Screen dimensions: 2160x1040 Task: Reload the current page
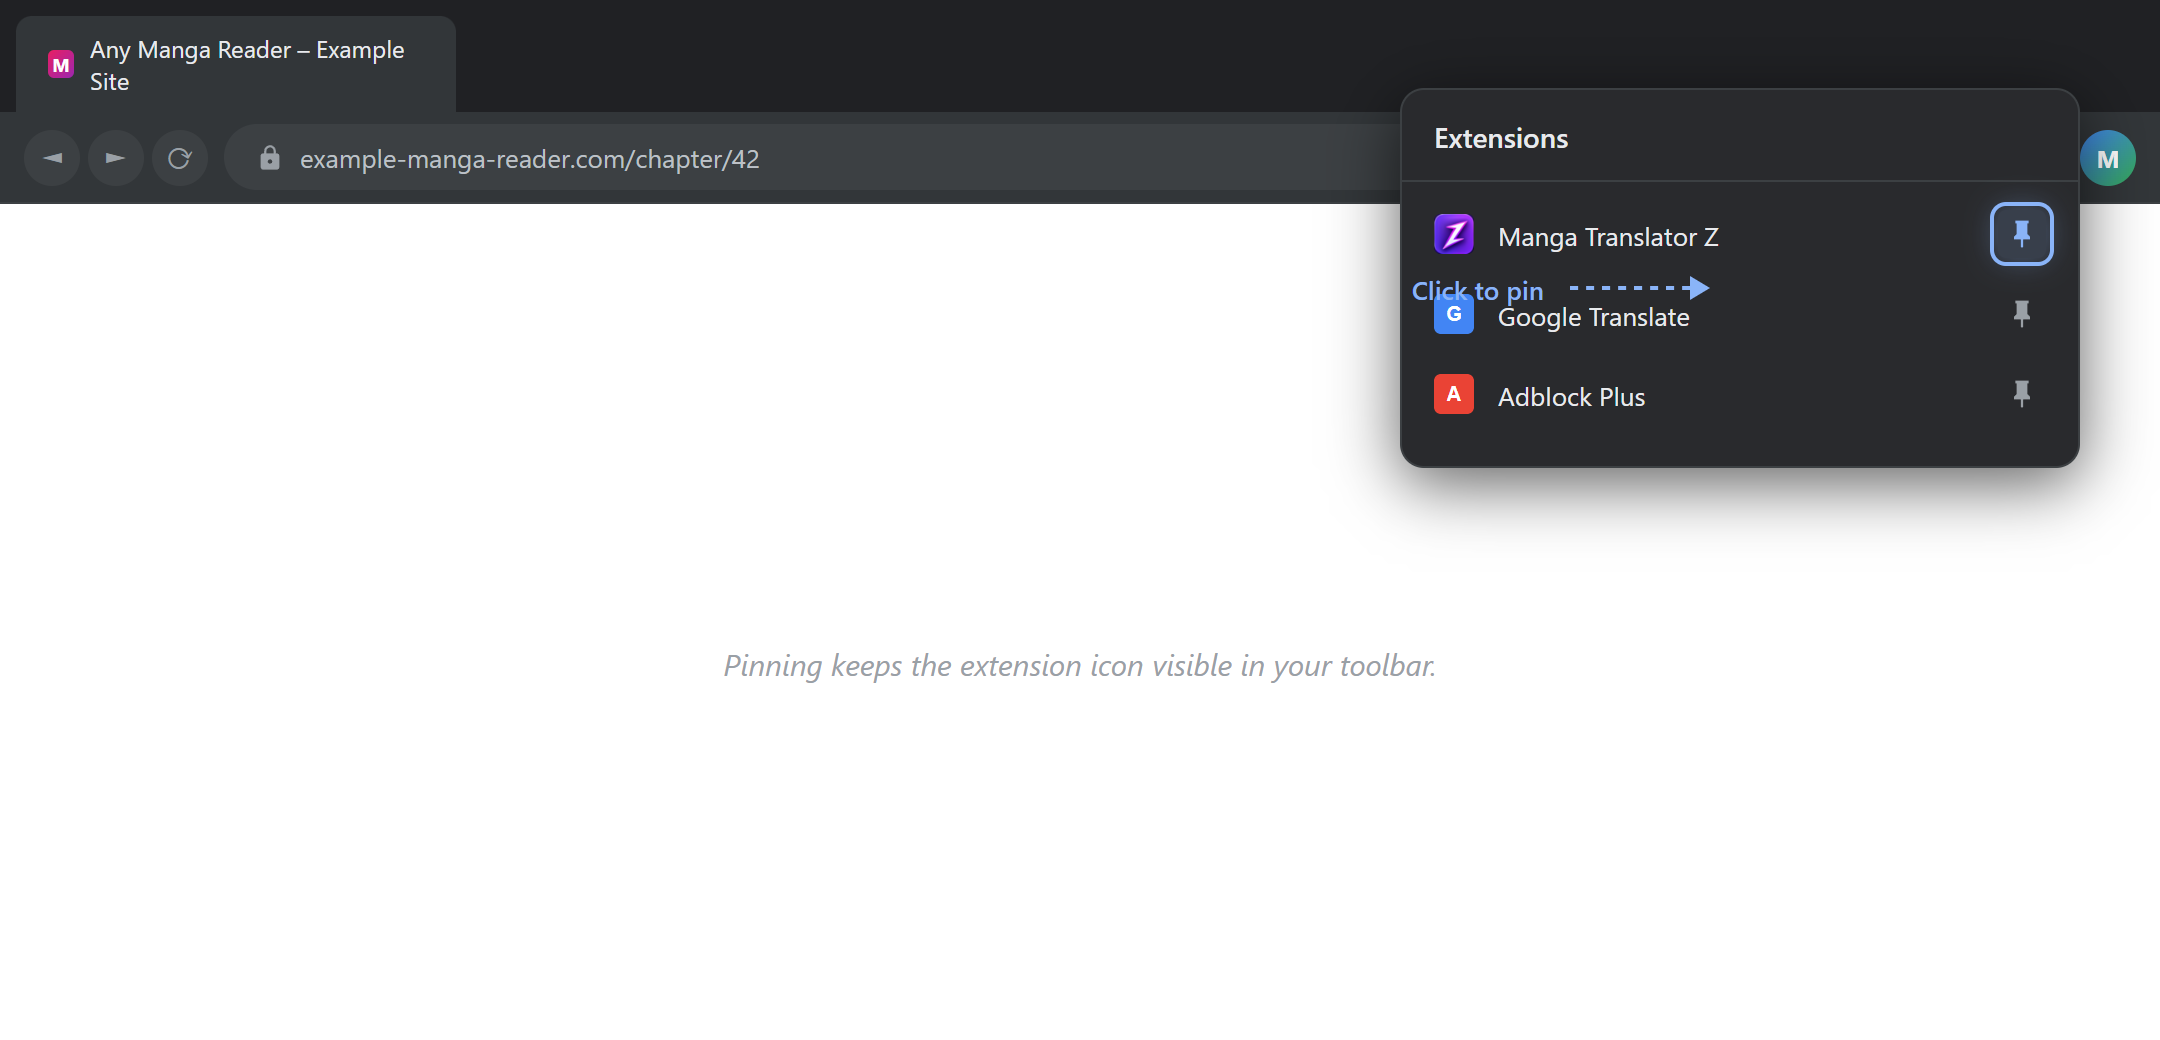pos(179,157)
